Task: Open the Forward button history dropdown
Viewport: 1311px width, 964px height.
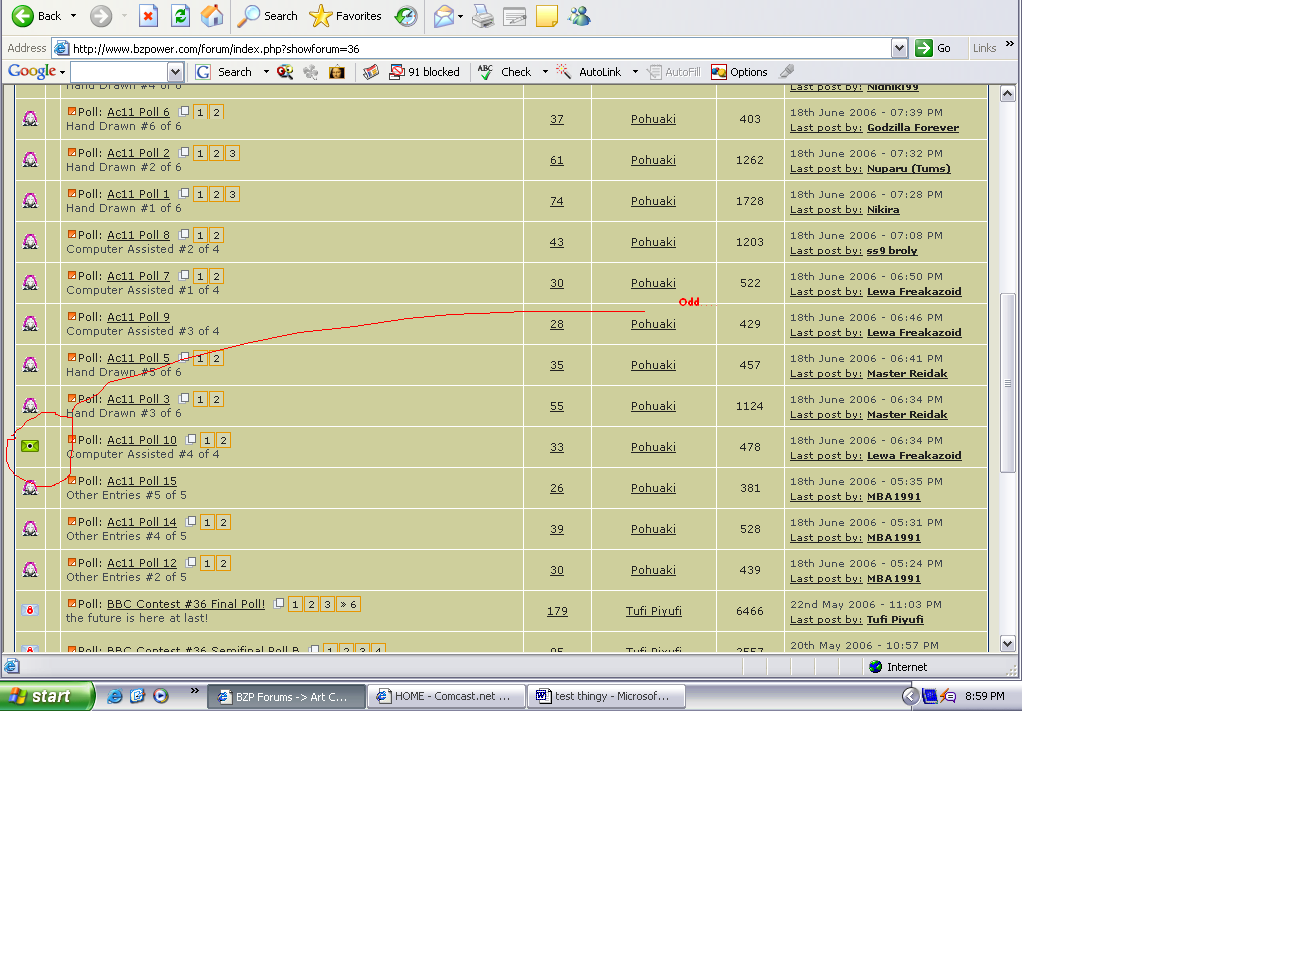Action: [124, 16]
